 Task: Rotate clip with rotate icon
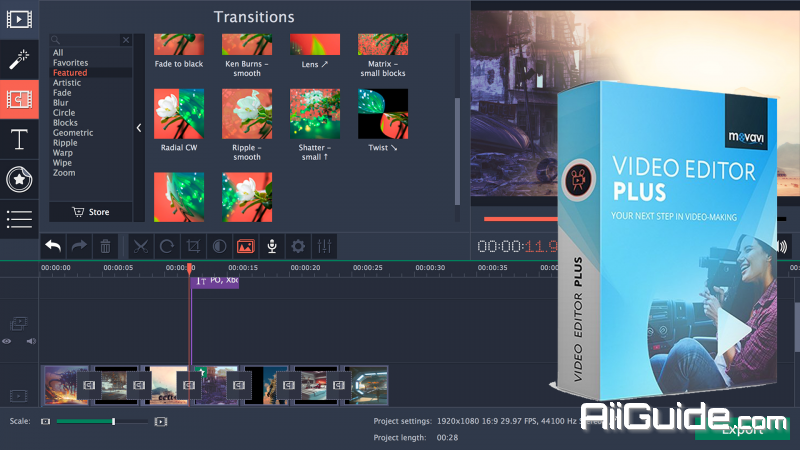click(x=167, y=246)
